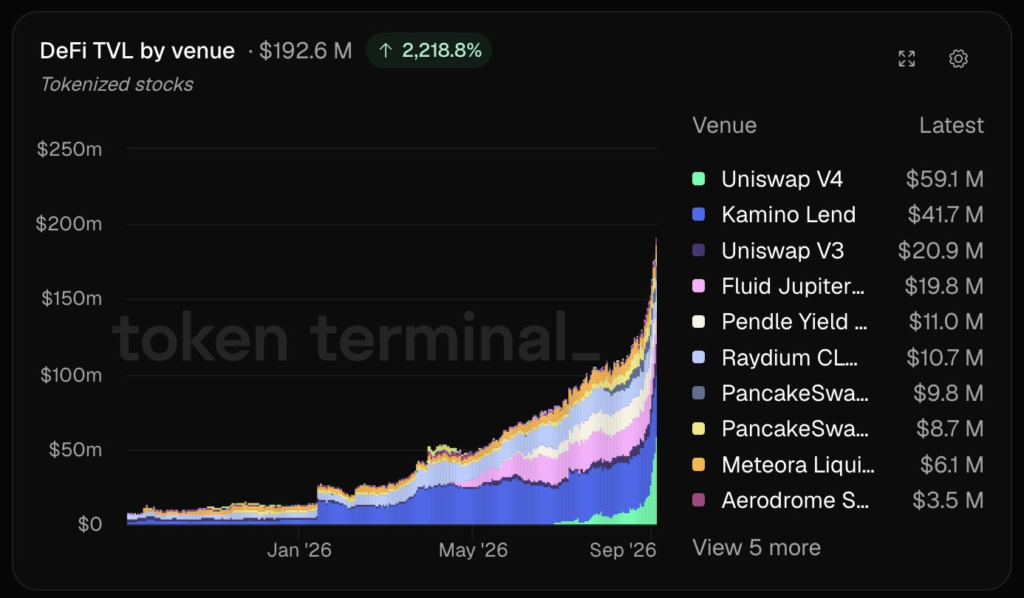This screenshot has height=598, width=1024.
Task: Click the $9.8 M PancakeSwap row swatch
Action: pos(698,393)
